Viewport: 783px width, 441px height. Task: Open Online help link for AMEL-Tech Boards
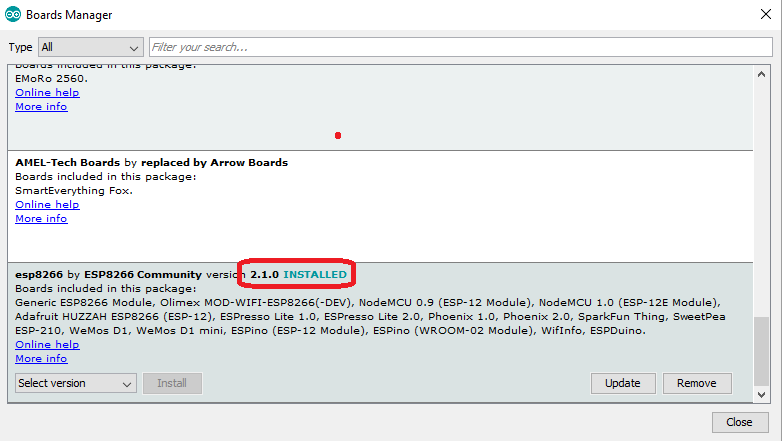click(x=47, y=204)
